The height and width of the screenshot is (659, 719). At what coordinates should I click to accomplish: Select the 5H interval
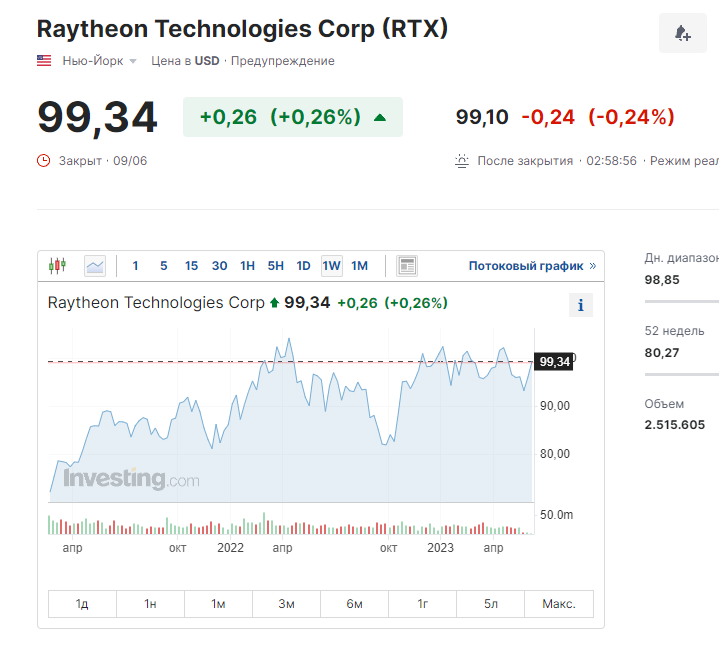pyautogui.click(x=276, y=266)
